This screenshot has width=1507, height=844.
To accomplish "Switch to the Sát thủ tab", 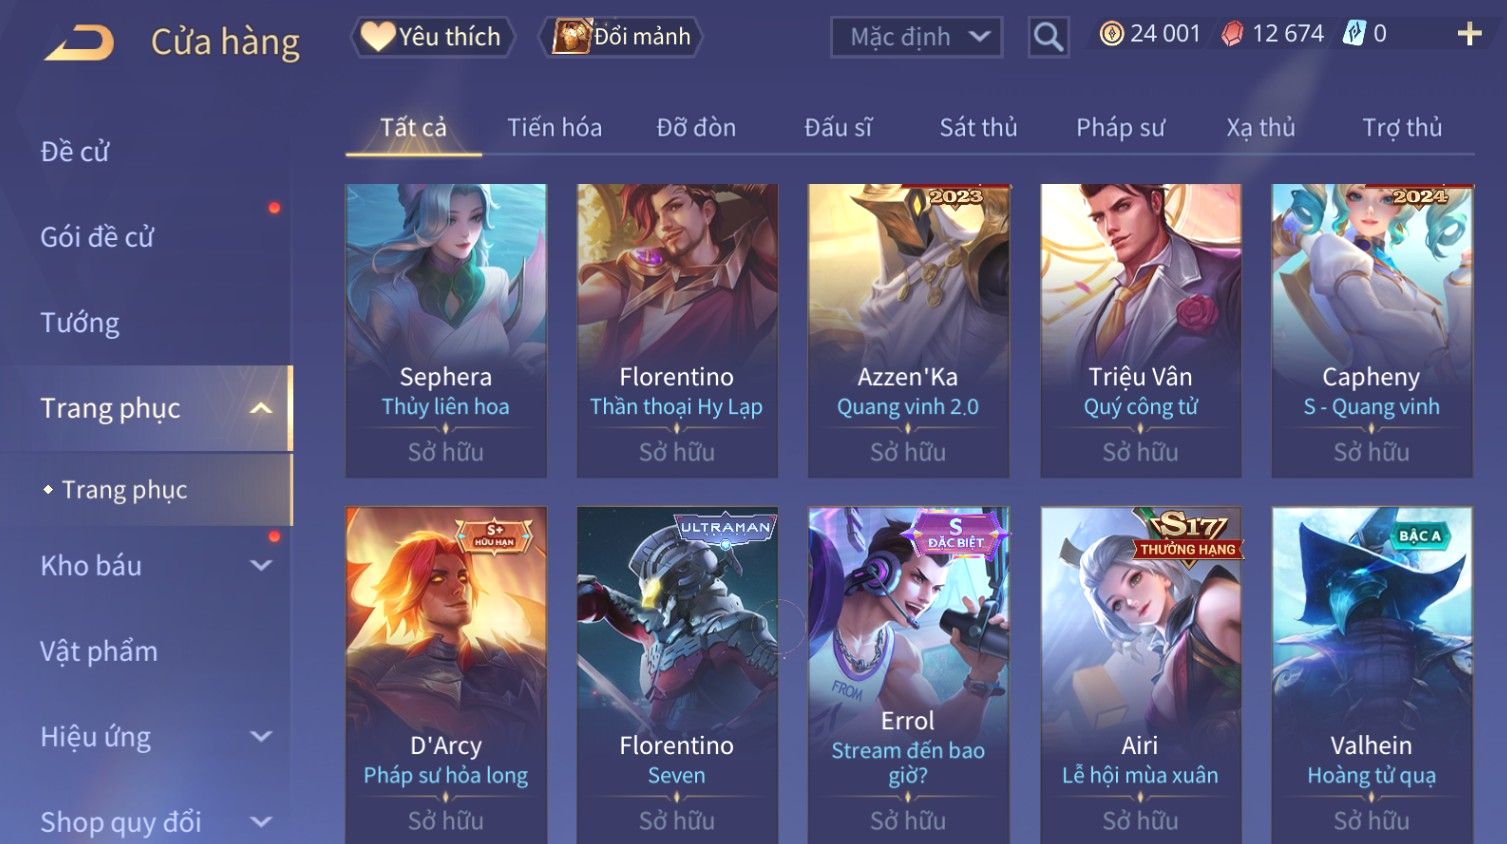I will point(978,128).
